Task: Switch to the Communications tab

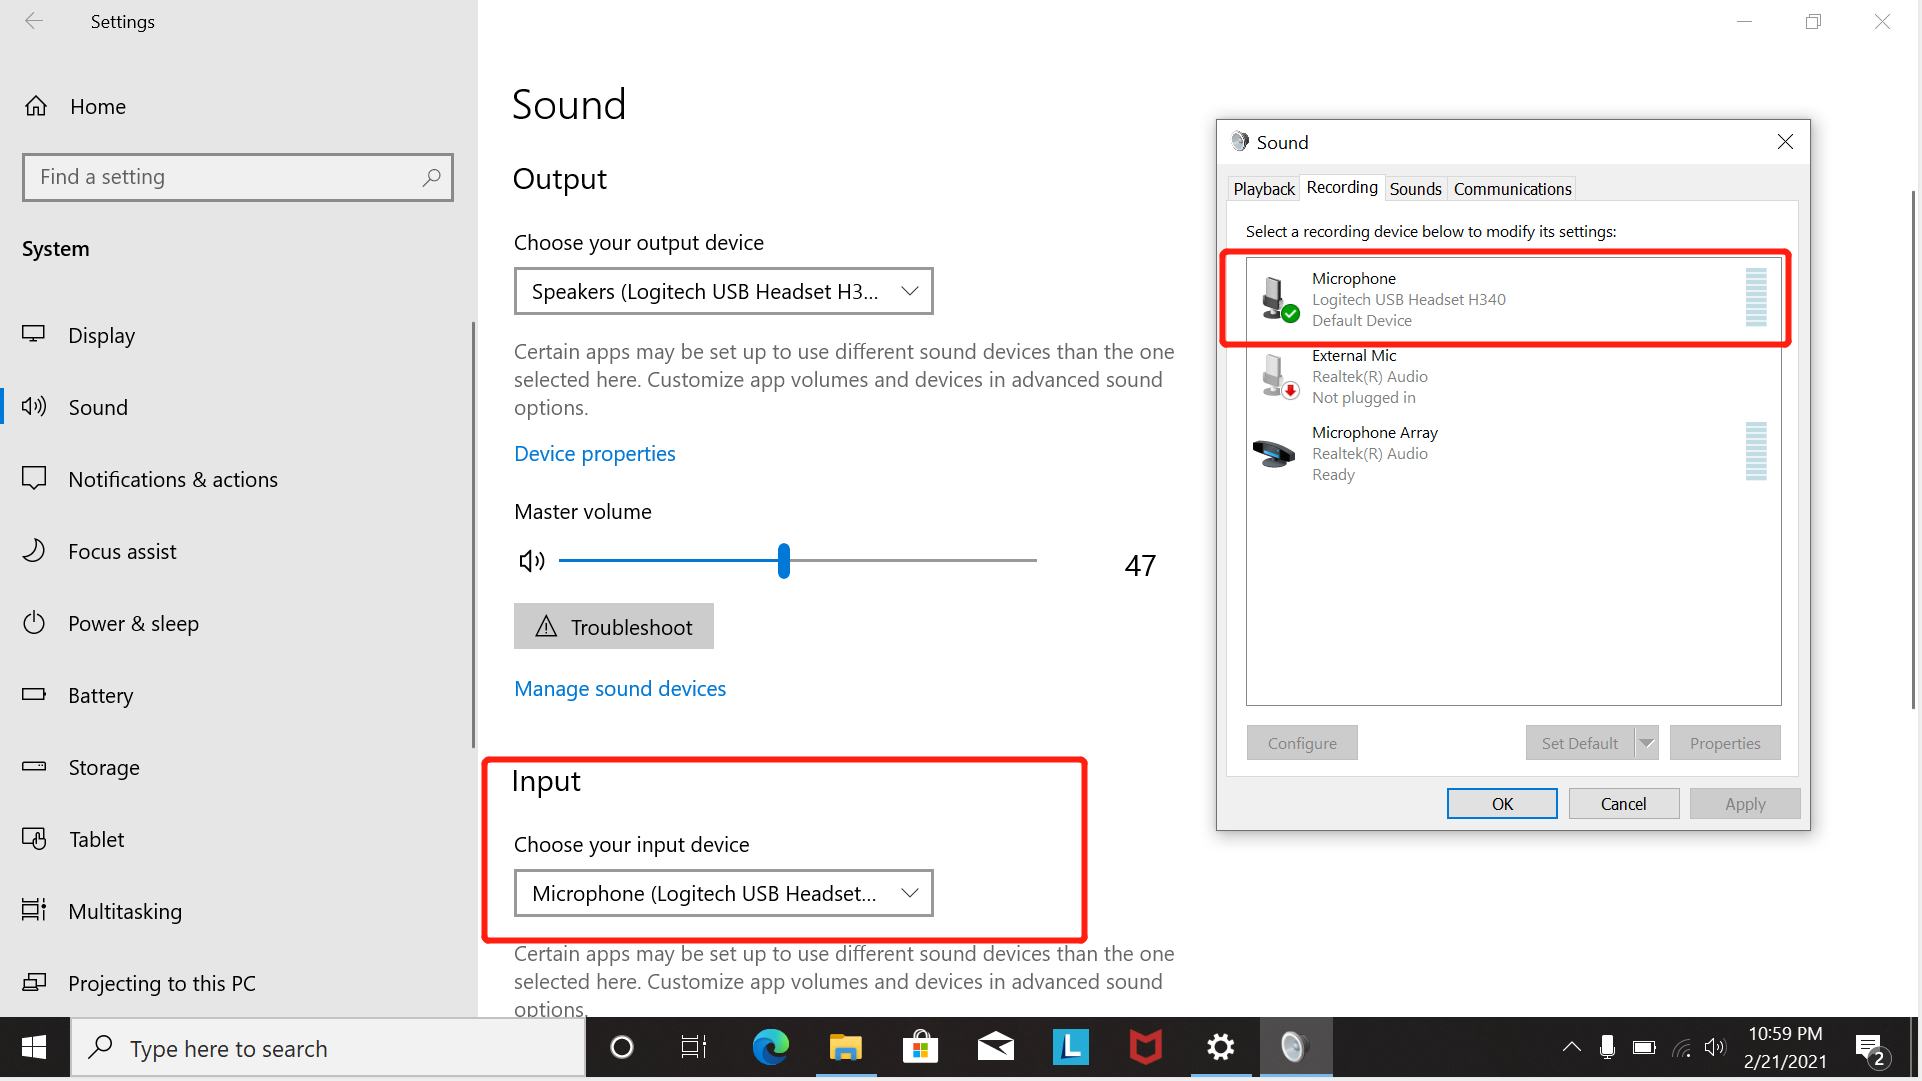Action: (x=1512, y=188)
